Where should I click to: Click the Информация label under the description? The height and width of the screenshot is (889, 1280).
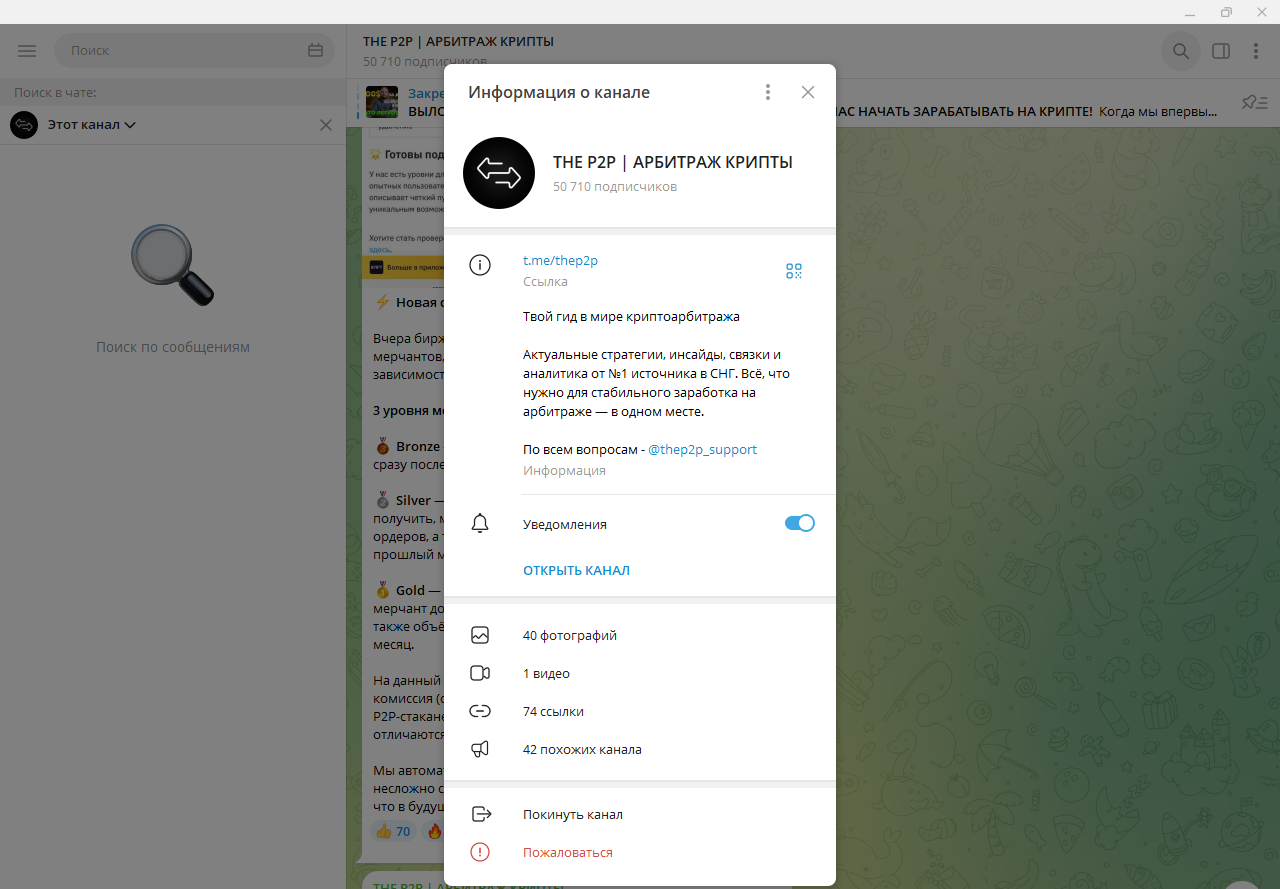point(564,470)
